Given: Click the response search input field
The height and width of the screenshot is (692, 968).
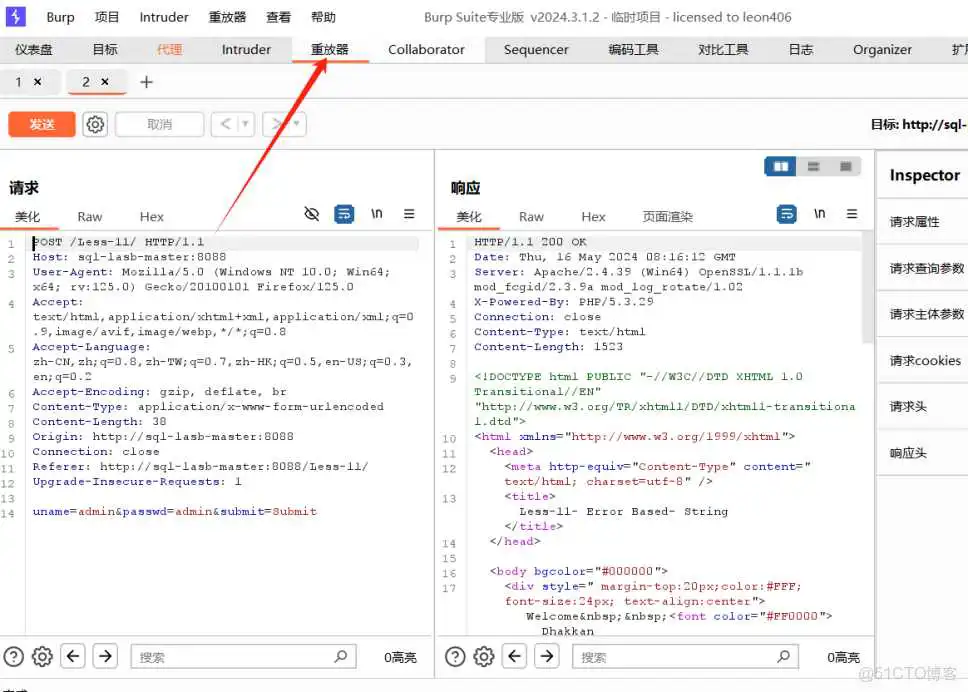Looking at the screenshot, I should pyautogui.click(x=685, y=656).
